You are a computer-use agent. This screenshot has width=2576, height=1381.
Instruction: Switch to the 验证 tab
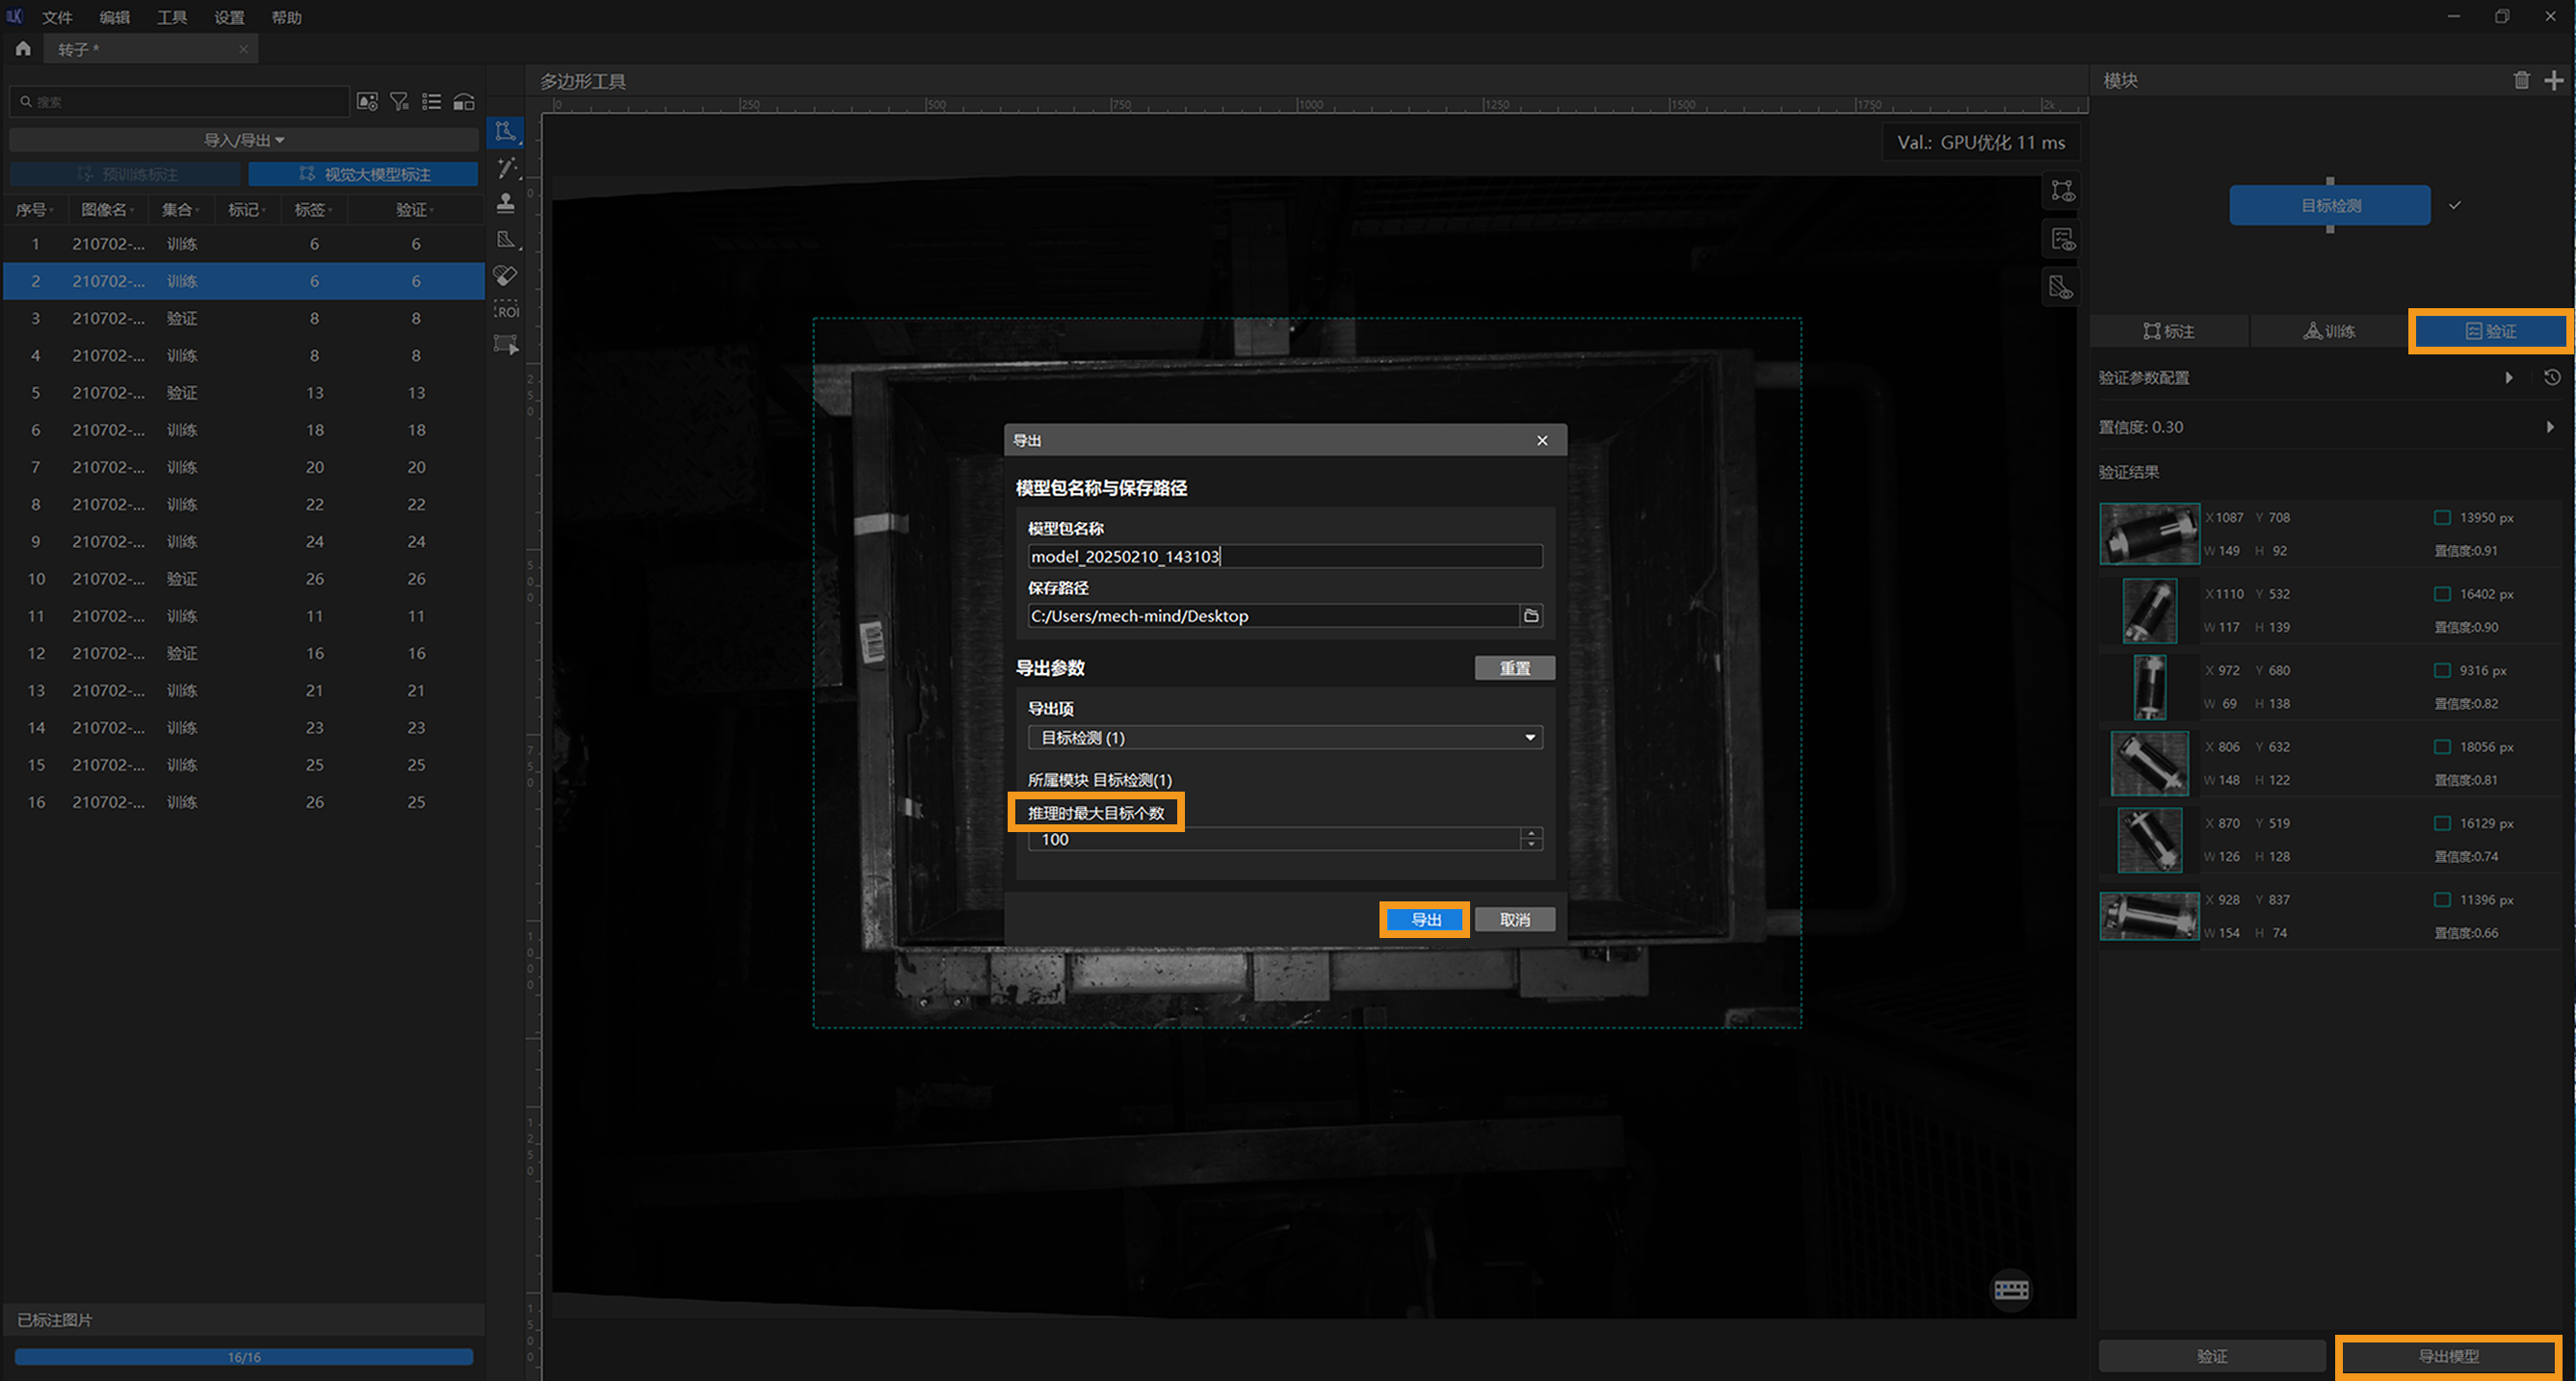click(x=2490, y=331)
